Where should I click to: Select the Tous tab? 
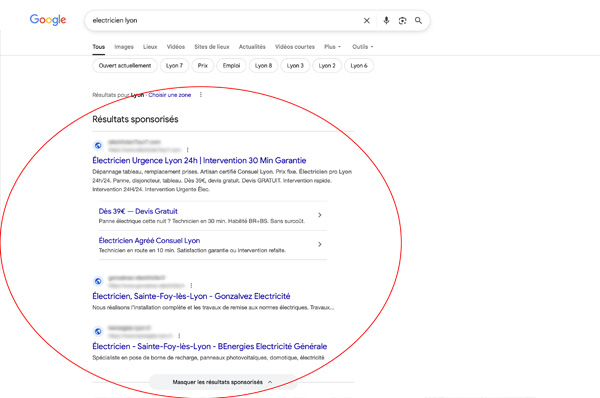[98, 47]
